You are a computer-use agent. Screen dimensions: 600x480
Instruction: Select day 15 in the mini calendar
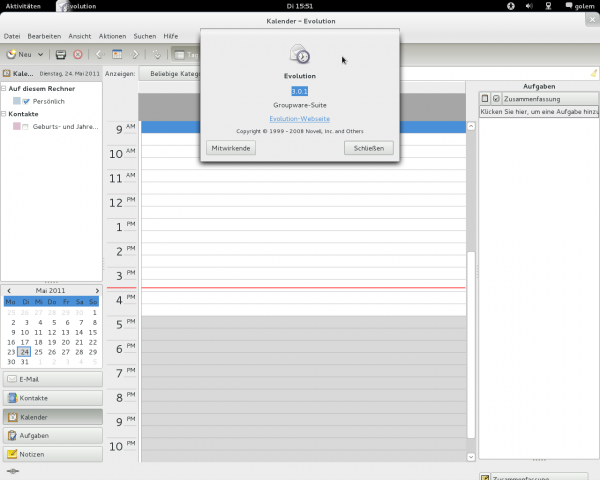pos(93,332)
